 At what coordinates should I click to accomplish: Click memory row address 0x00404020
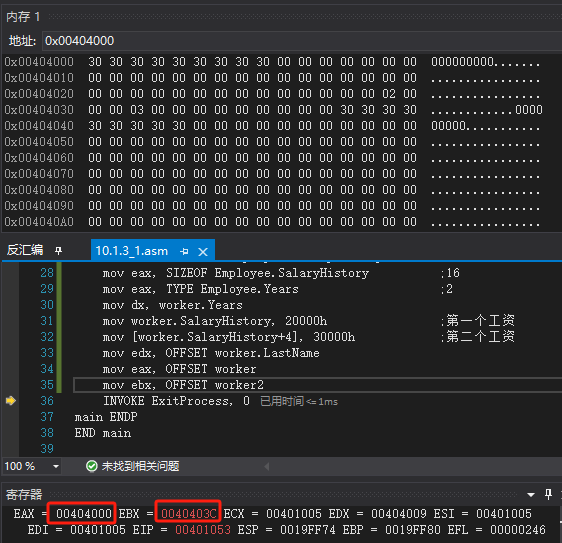pos(39,94)
